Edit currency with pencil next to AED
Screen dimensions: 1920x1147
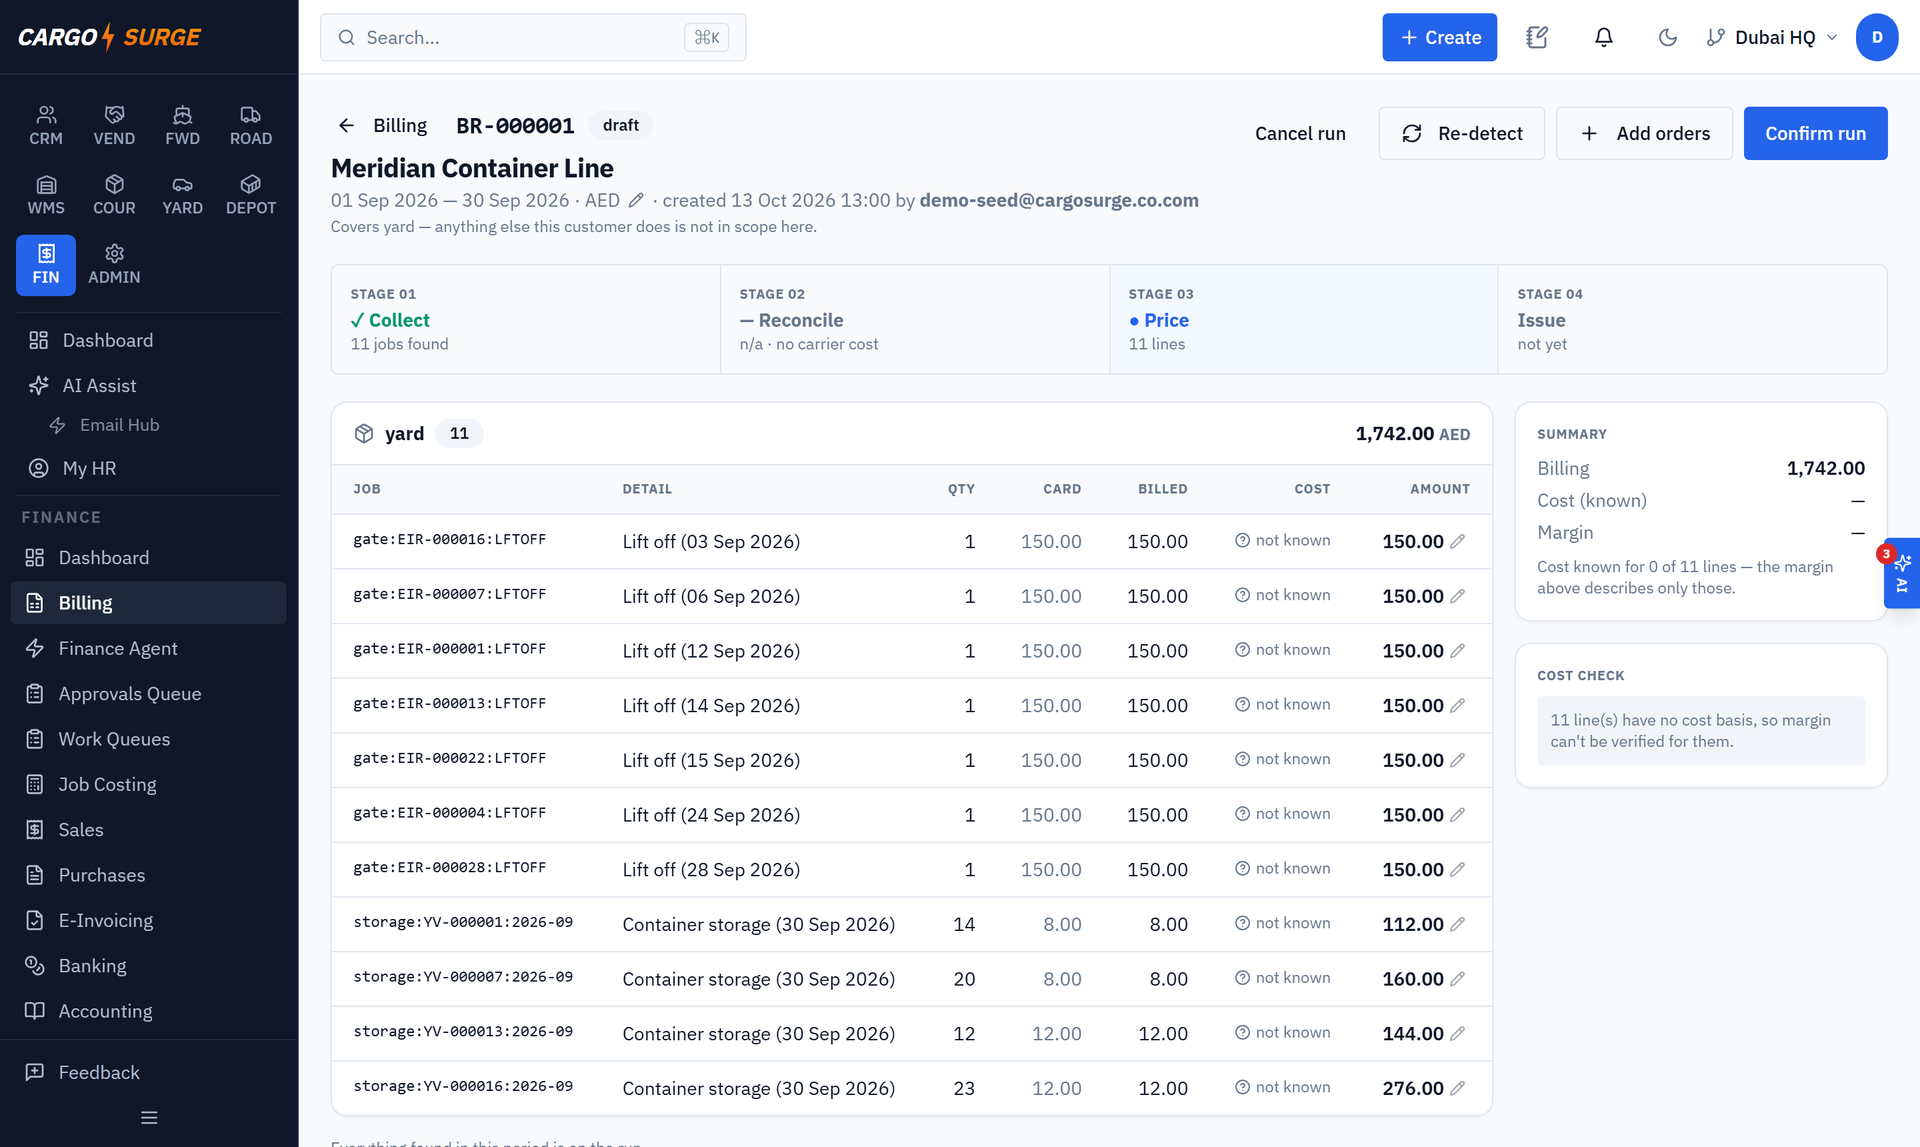pos(636,200)
